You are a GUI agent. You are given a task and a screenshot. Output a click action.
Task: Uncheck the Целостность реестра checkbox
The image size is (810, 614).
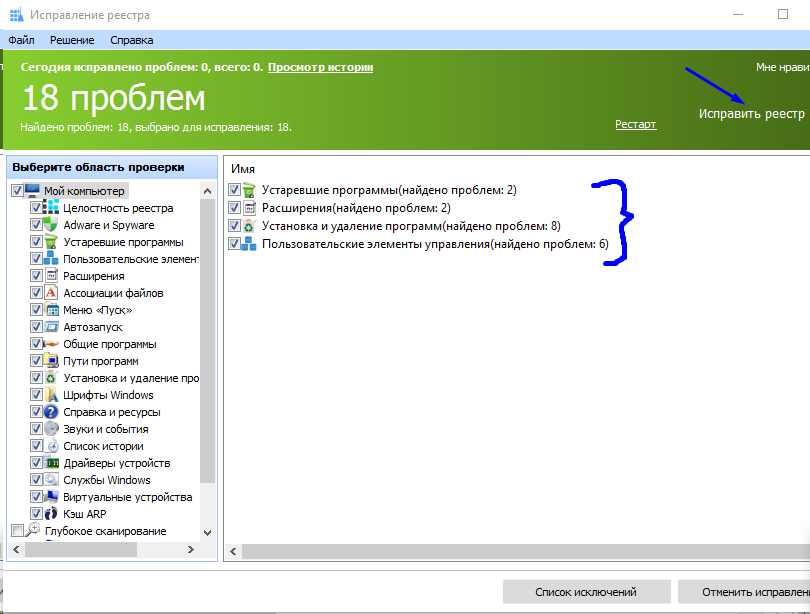(x=36, y=208)
